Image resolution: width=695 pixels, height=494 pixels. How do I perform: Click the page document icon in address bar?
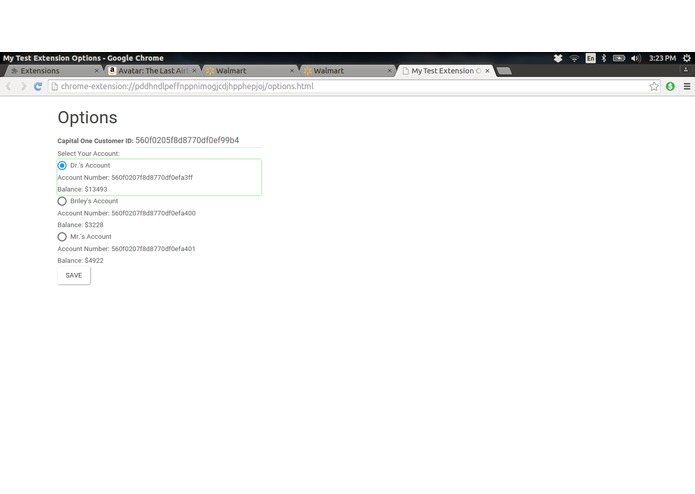coord(55,86)
